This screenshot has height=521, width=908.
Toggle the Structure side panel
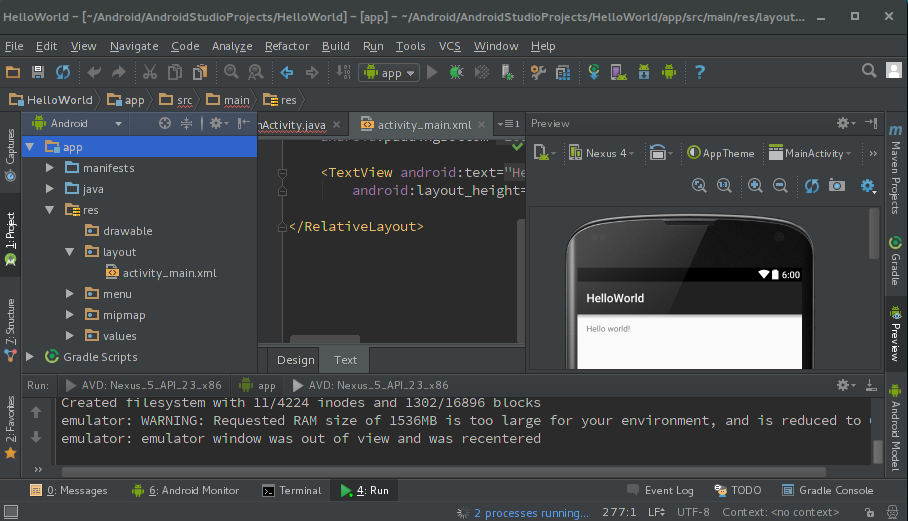point(10,331)
